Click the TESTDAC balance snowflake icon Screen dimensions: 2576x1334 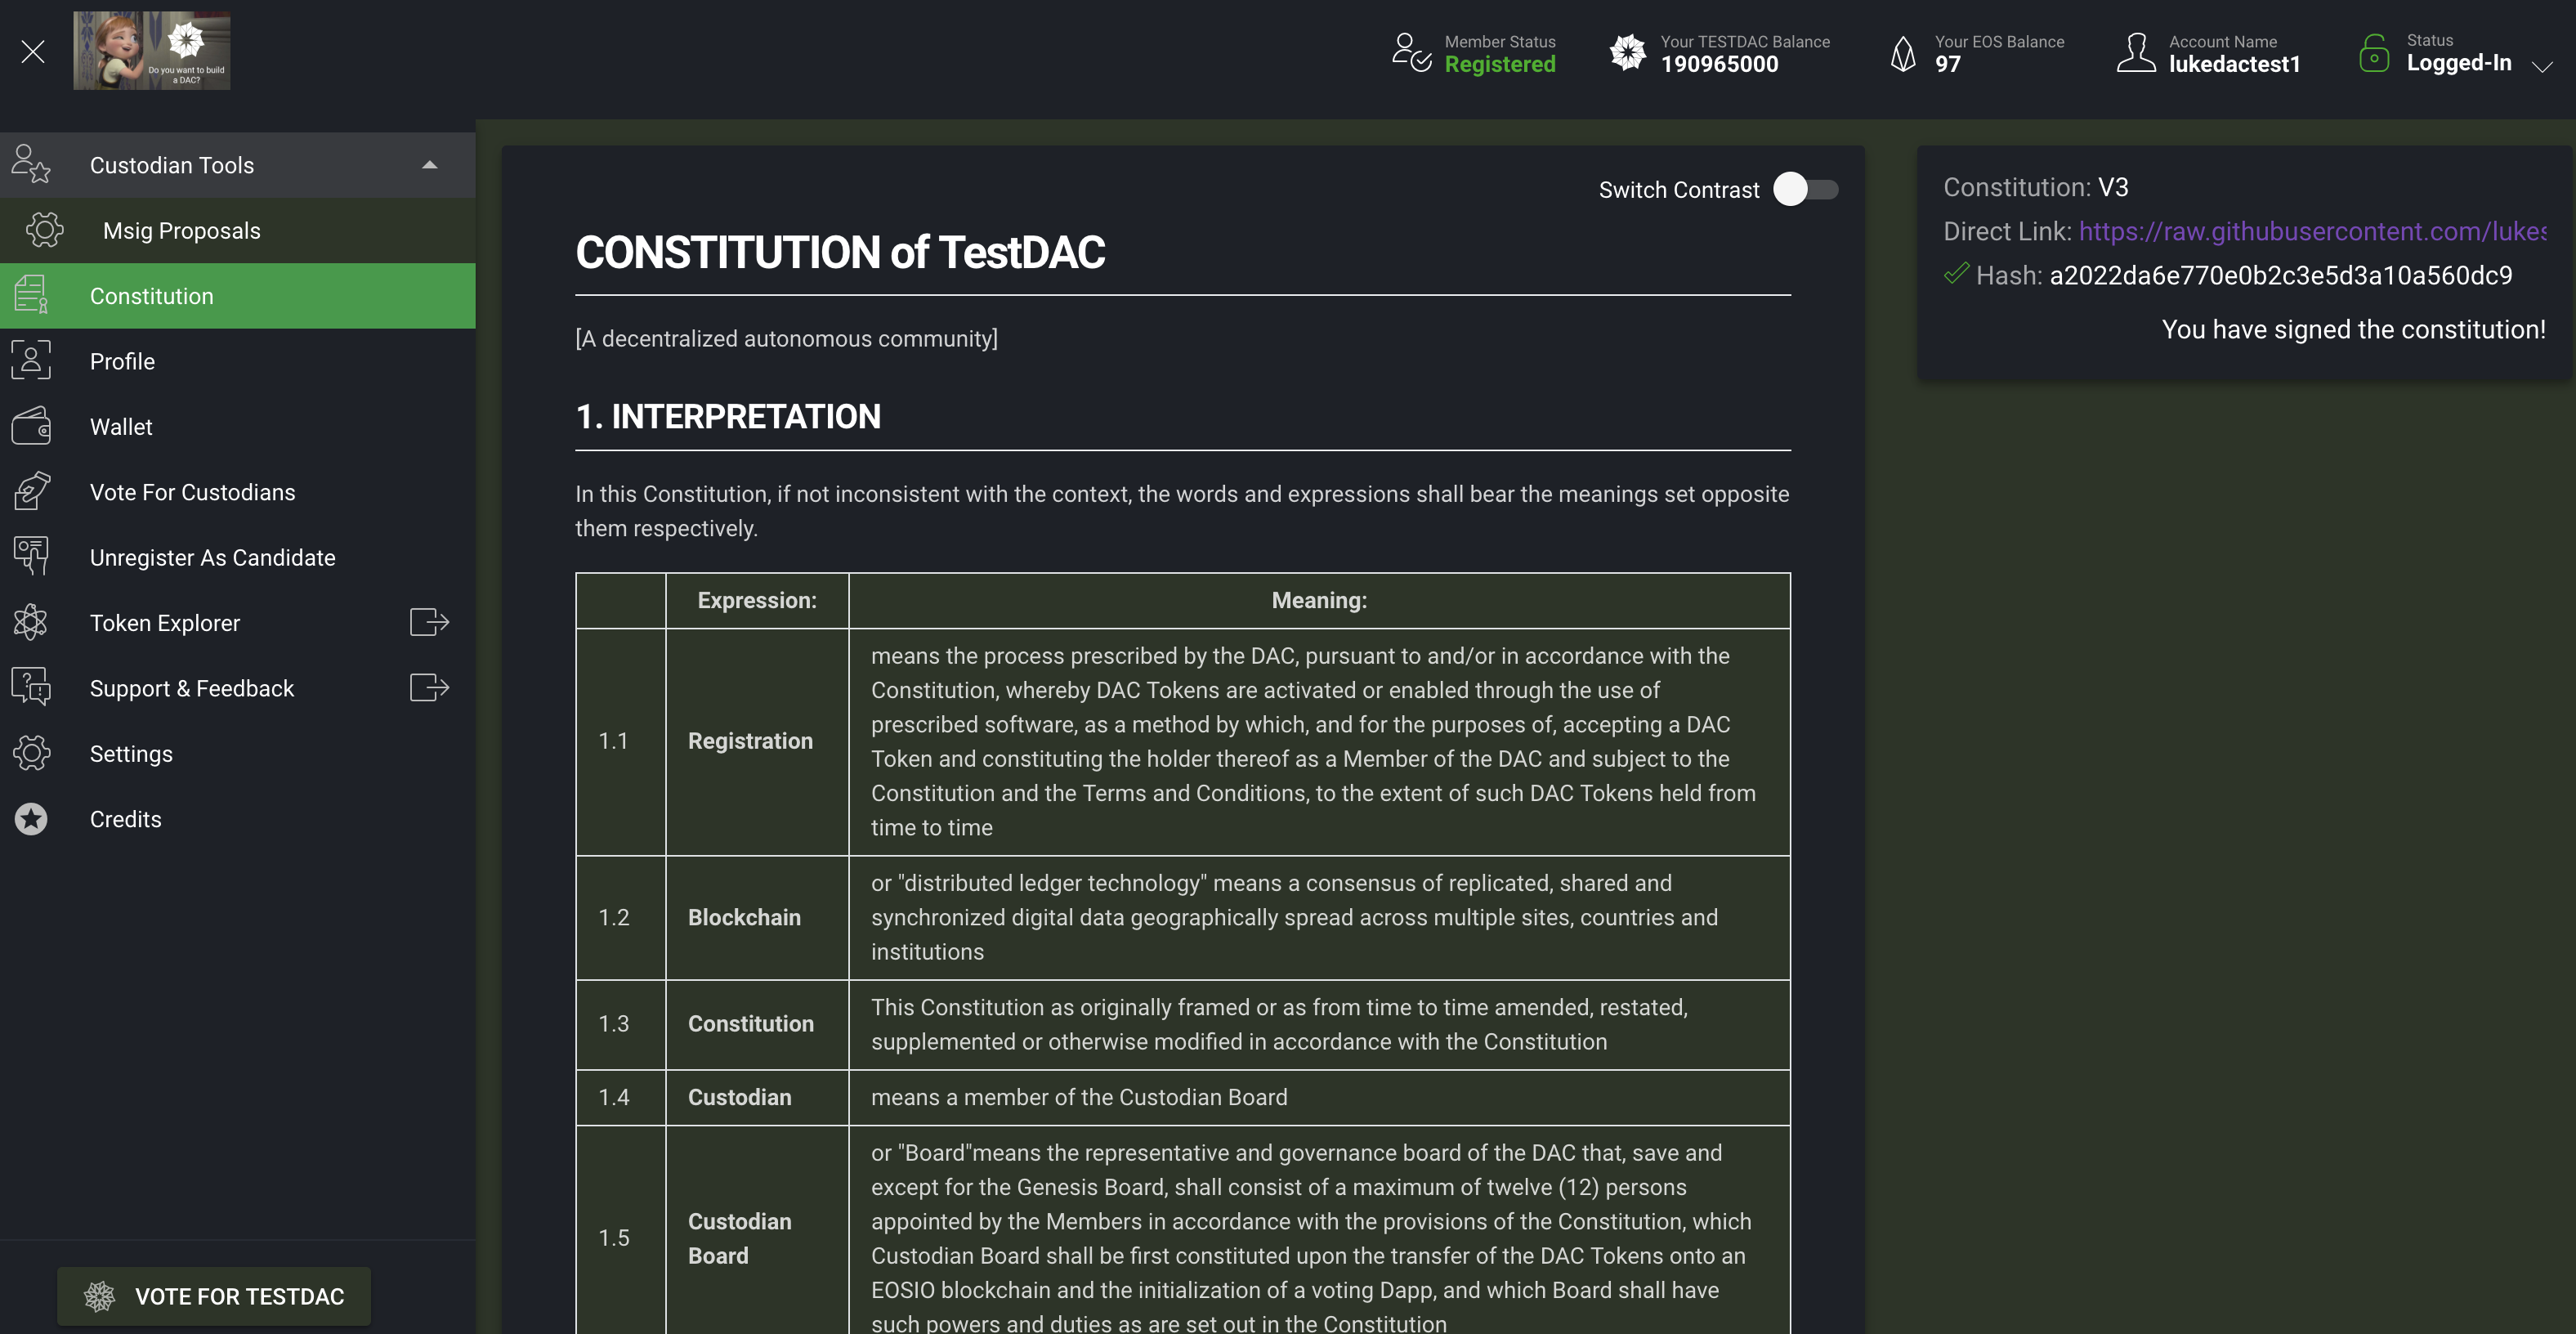1627,53
